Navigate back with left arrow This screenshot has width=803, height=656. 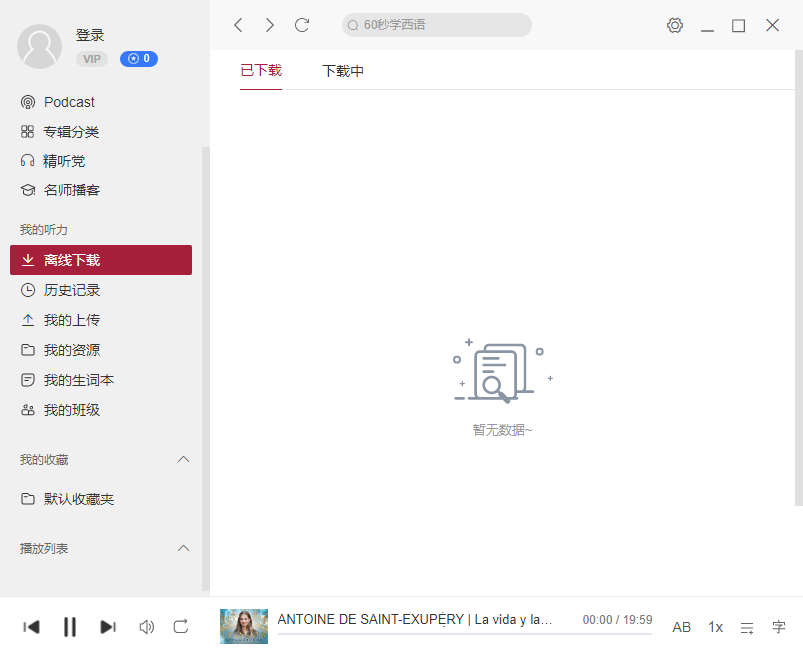click(x=238, y=25)
